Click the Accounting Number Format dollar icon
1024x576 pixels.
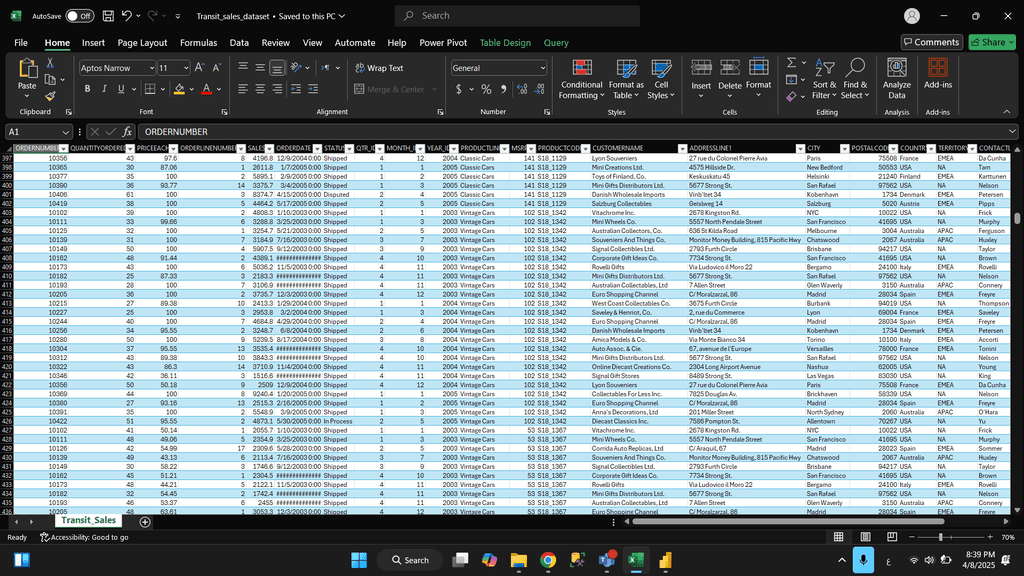458,89
